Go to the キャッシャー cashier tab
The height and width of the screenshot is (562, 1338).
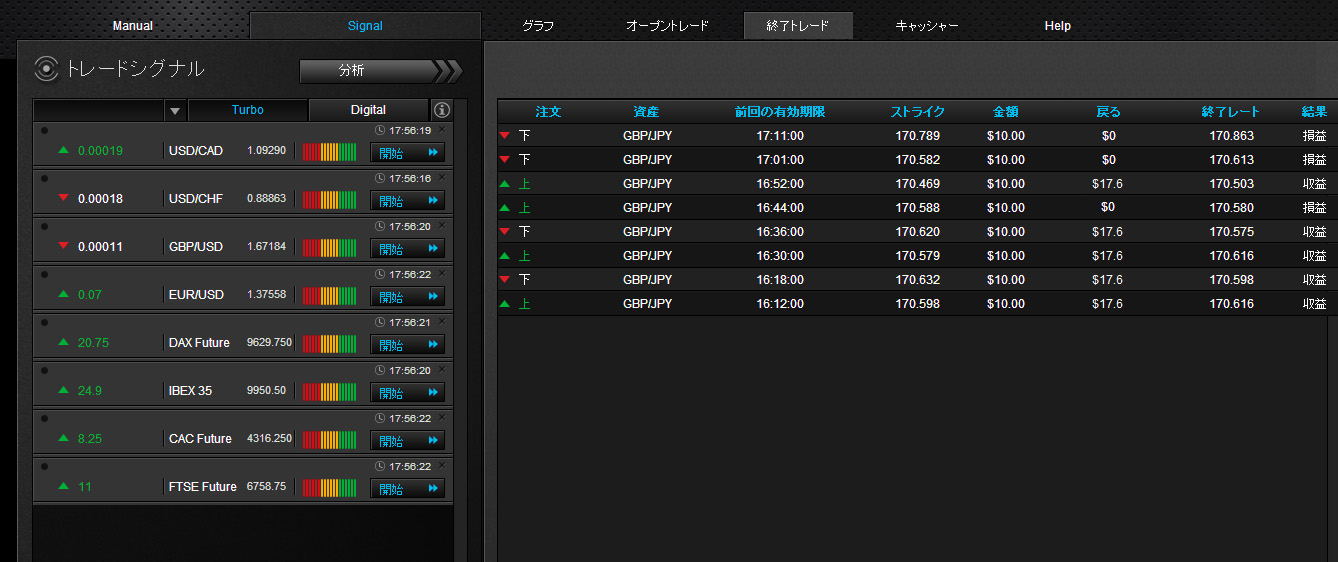point(927,26)
